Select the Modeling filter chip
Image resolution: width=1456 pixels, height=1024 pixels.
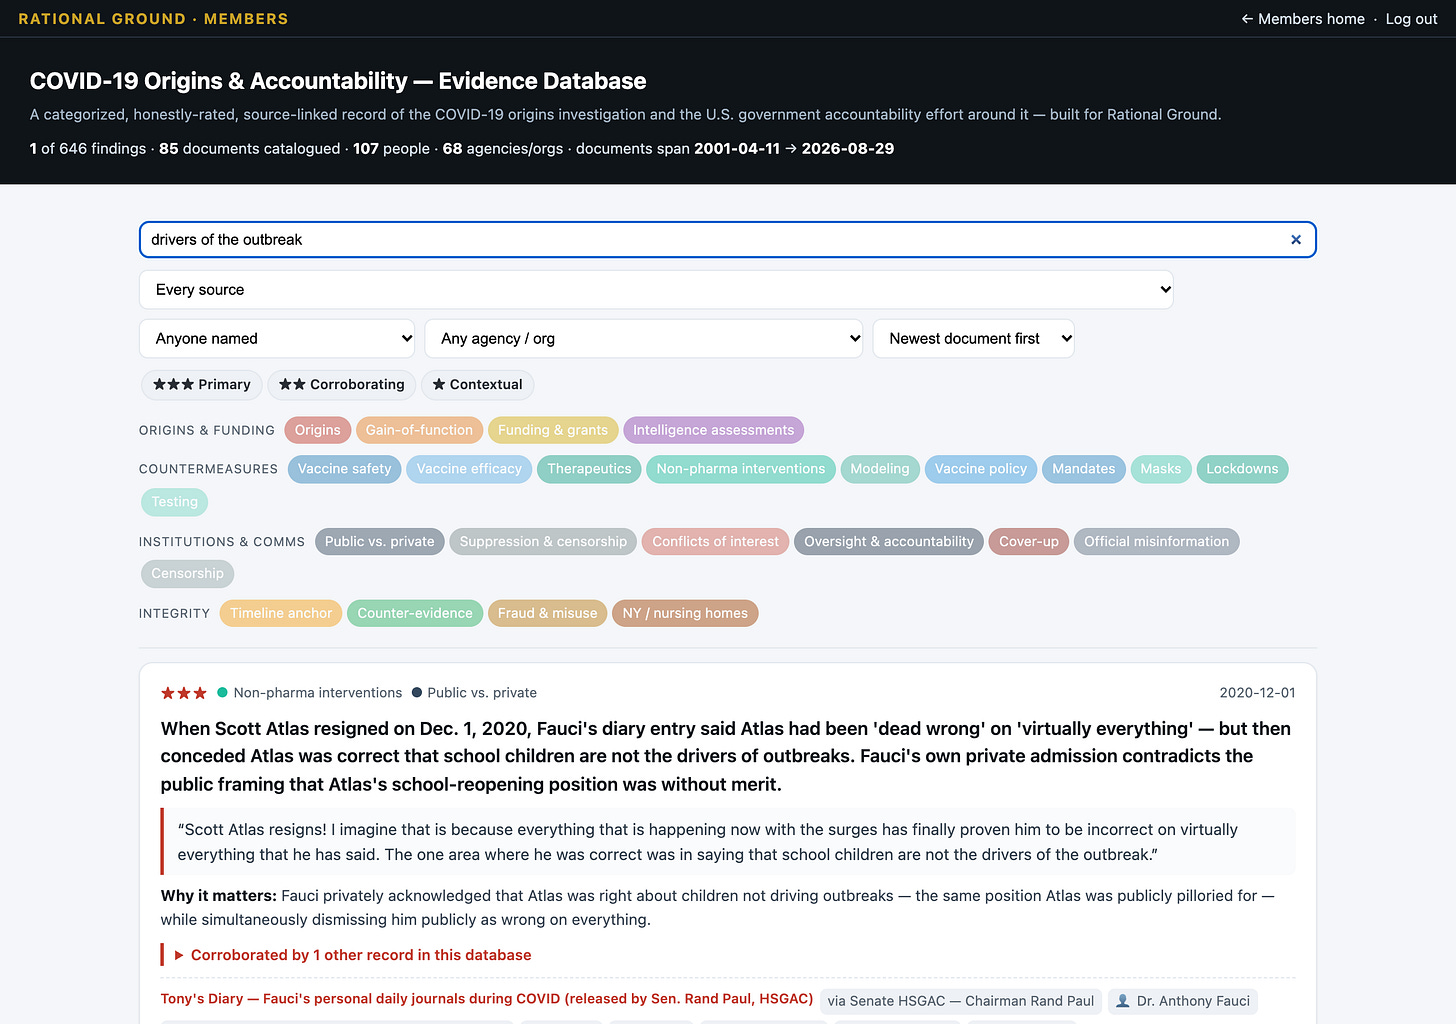pos(880,469)
